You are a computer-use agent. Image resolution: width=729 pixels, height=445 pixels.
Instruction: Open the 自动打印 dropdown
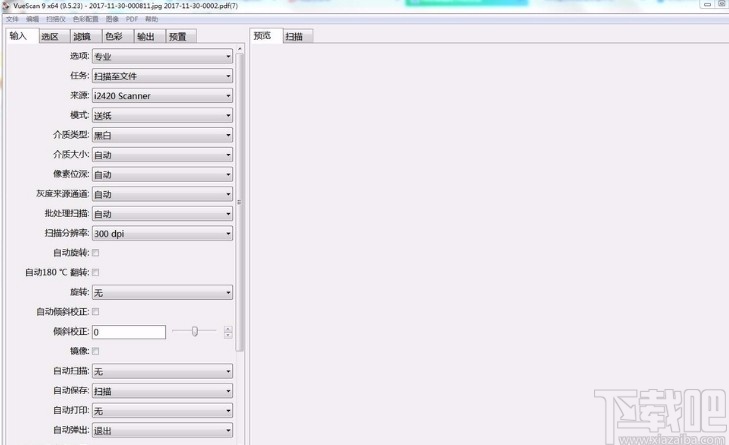(162, 411)
